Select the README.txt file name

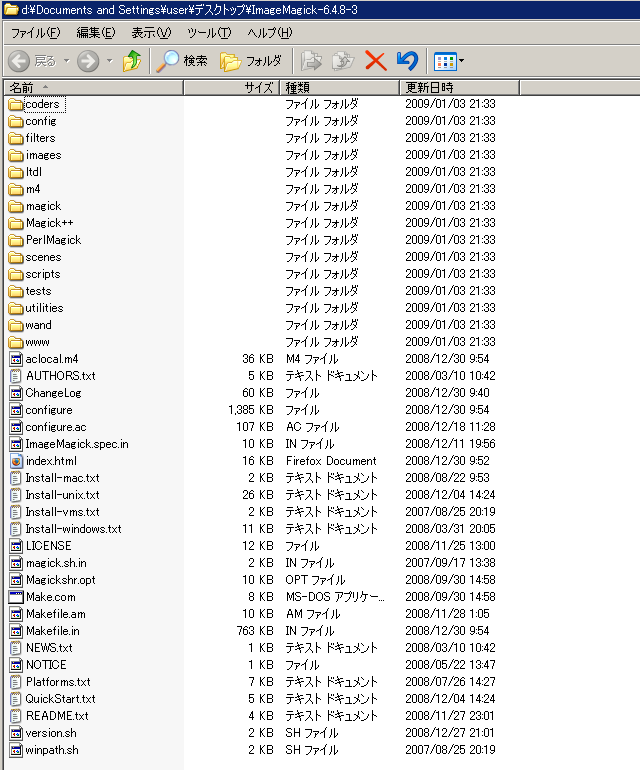click(57, 716)
